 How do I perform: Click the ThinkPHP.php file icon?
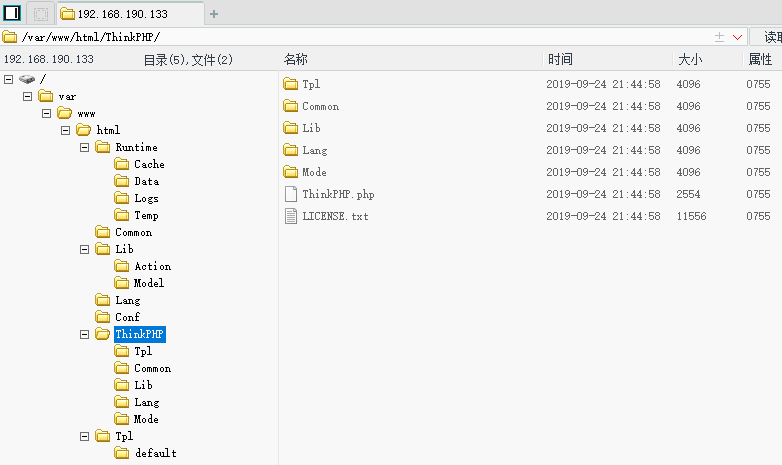(291, 194)
